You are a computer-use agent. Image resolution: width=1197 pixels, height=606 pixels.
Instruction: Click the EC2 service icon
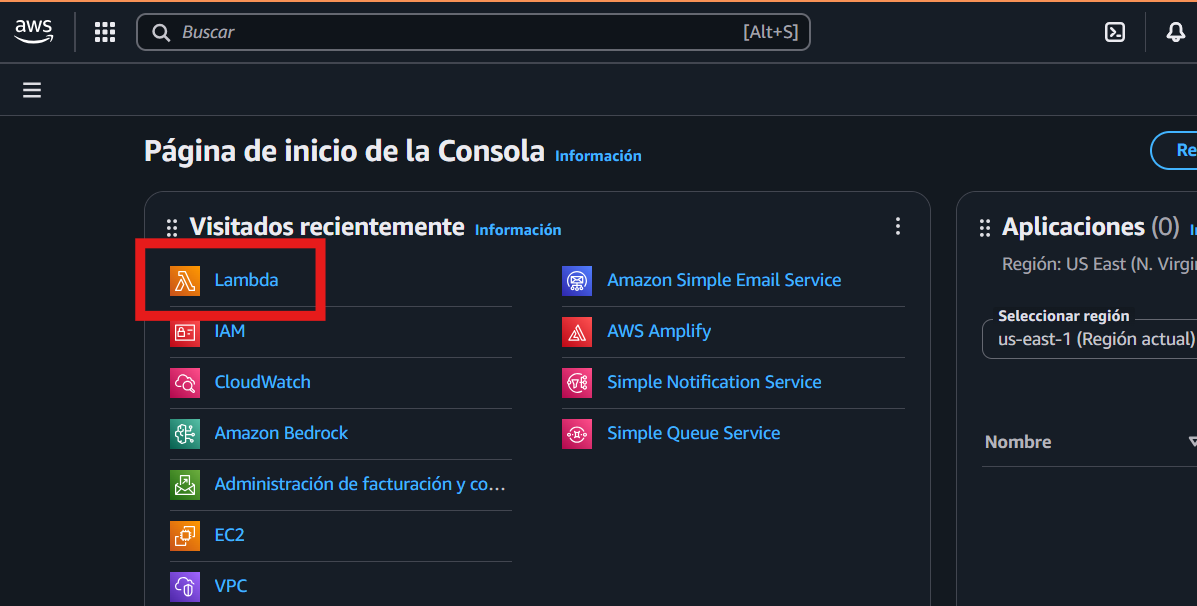pyautogui.click(x=185, y=535)
